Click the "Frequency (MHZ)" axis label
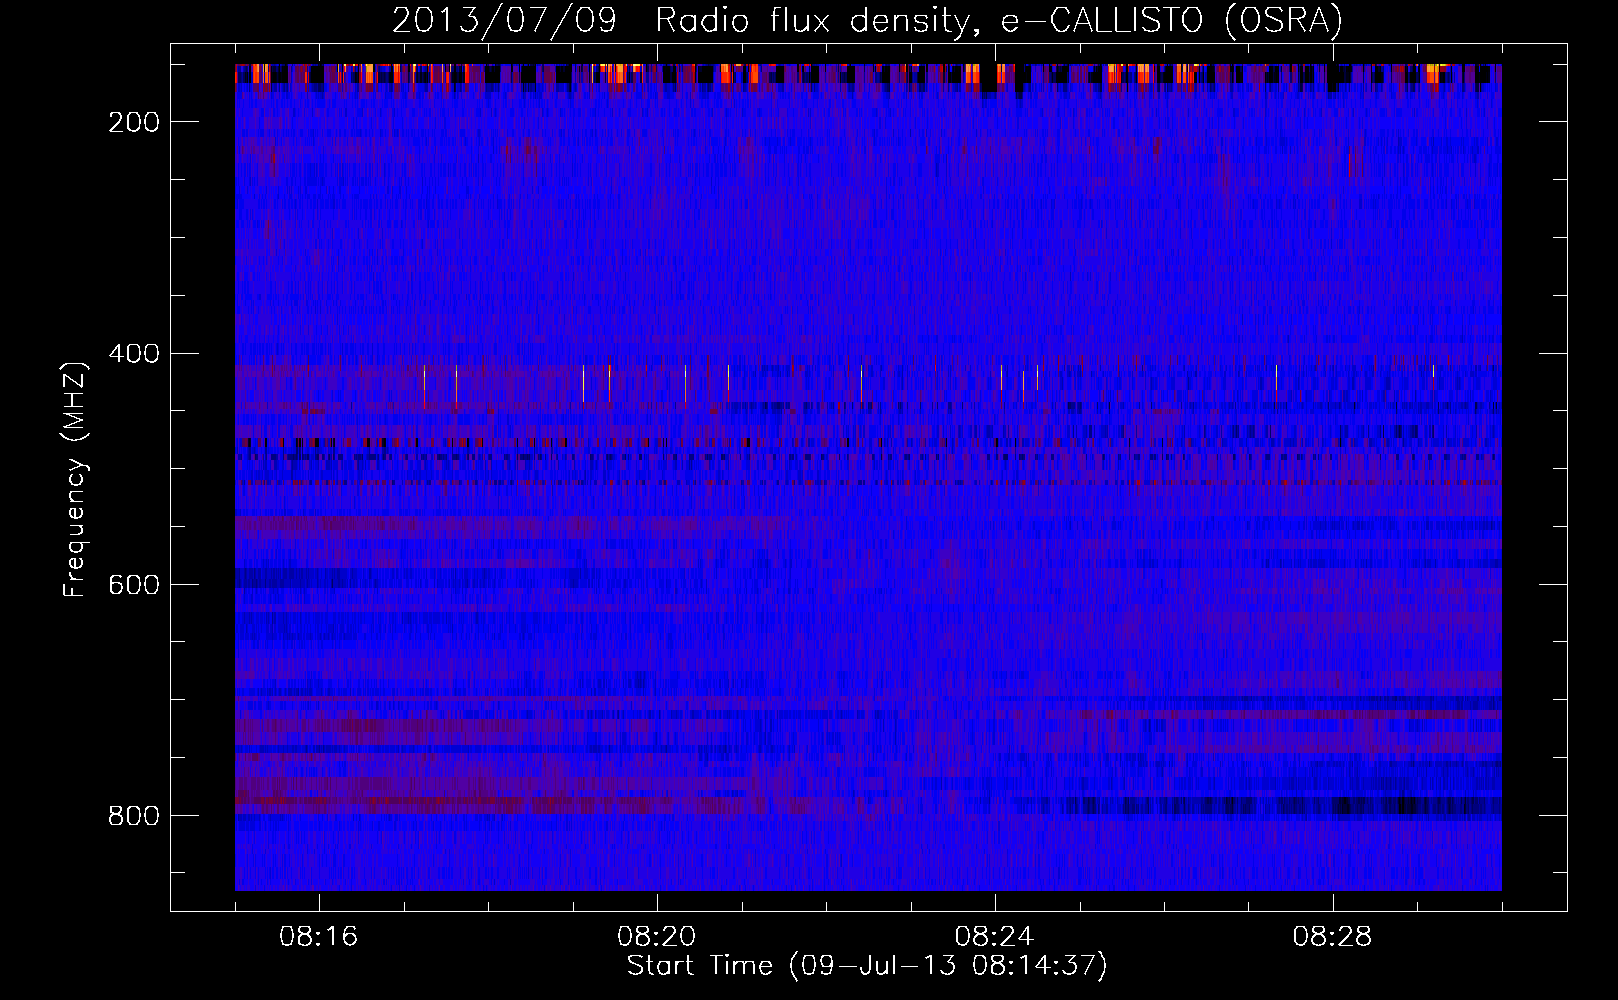 [75, 480]
